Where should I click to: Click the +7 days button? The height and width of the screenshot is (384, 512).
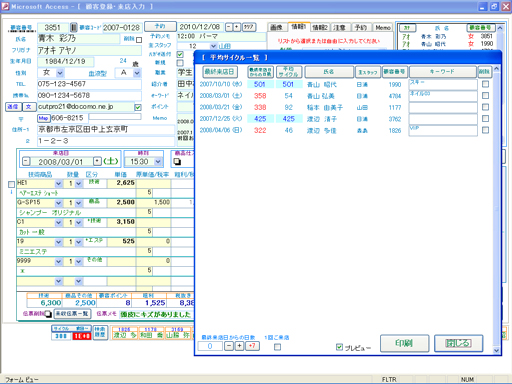(x=252, y=346)
